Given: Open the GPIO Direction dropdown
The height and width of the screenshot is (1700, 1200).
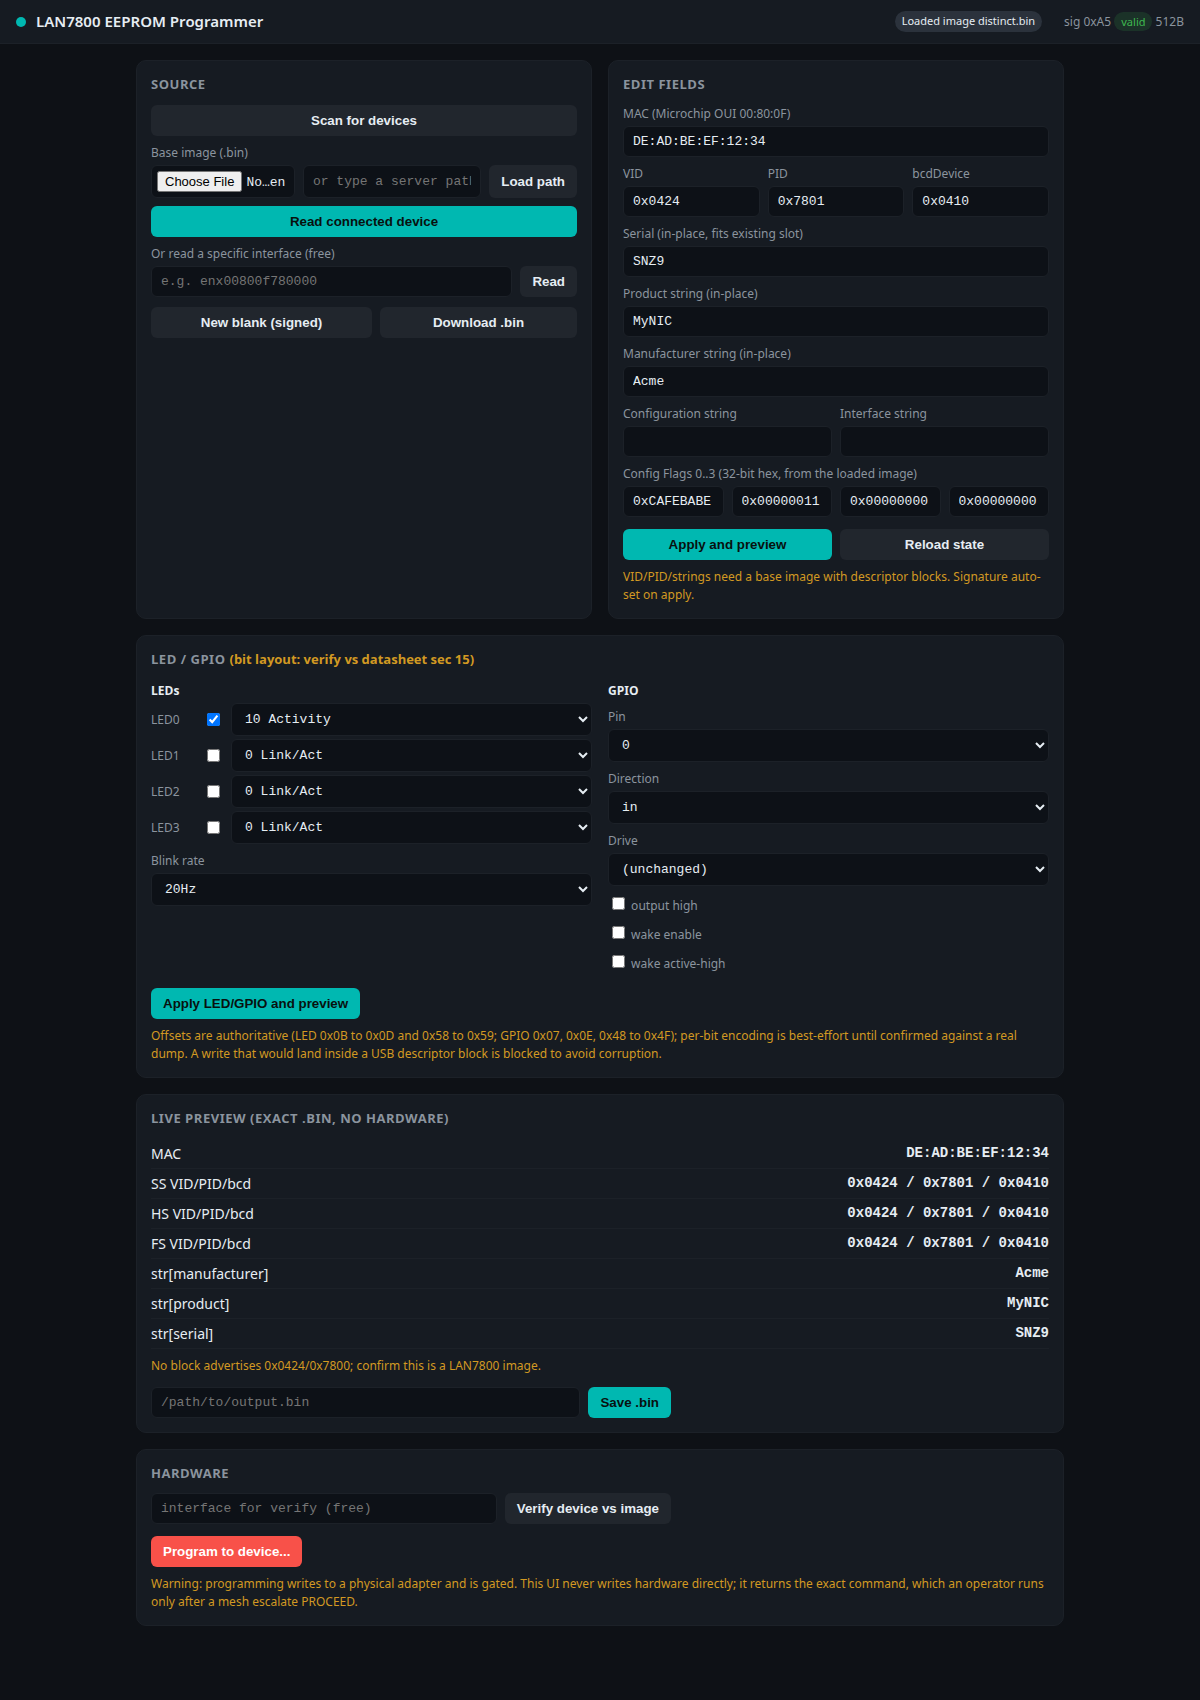Looking at the screenshot, I should pos(828,807).
